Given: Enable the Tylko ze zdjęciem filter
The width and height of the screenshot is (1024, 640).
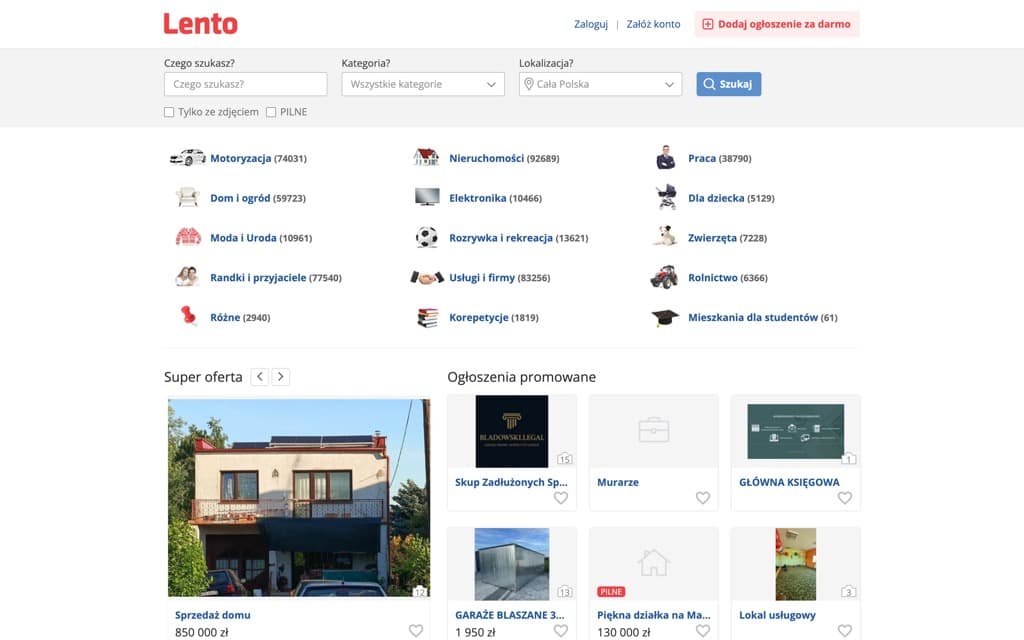Looking at the screenshot, I should point(169,111).
